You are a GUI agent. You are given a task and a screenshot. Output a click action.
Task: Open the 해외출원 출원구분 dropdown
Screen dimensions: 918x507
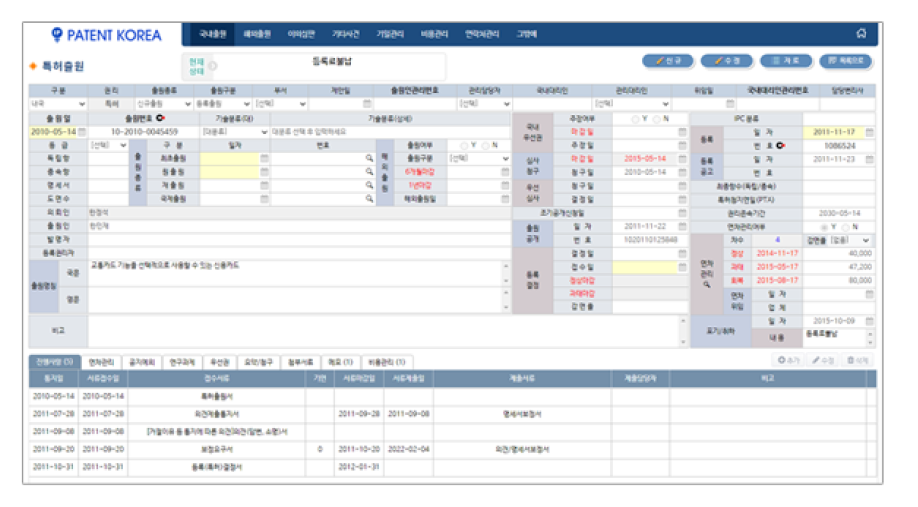[x=479, y=159]
